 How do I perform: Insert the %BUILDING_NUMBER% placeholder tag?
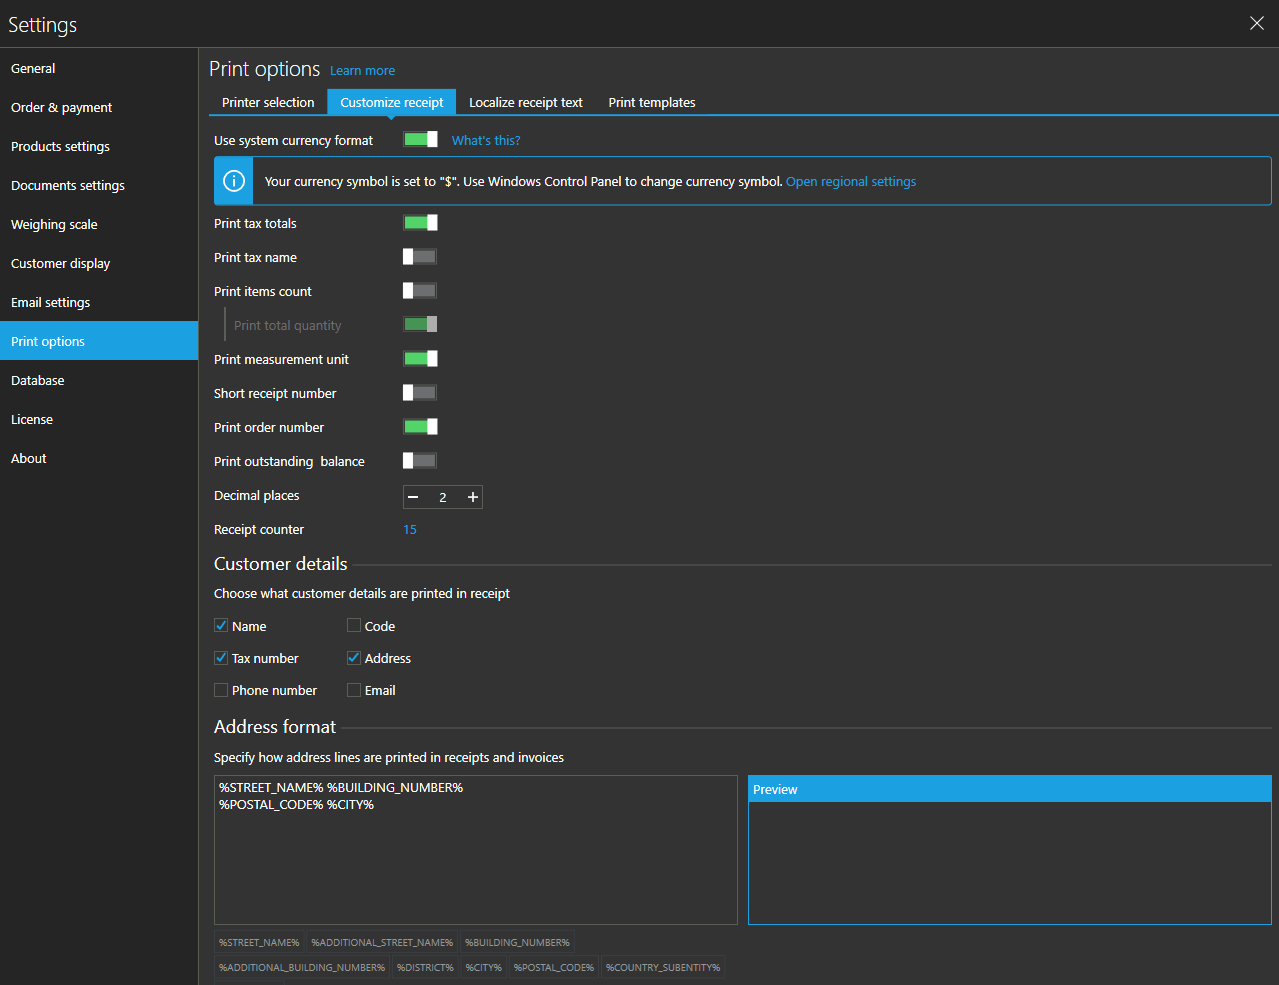(x=517, y=942)
